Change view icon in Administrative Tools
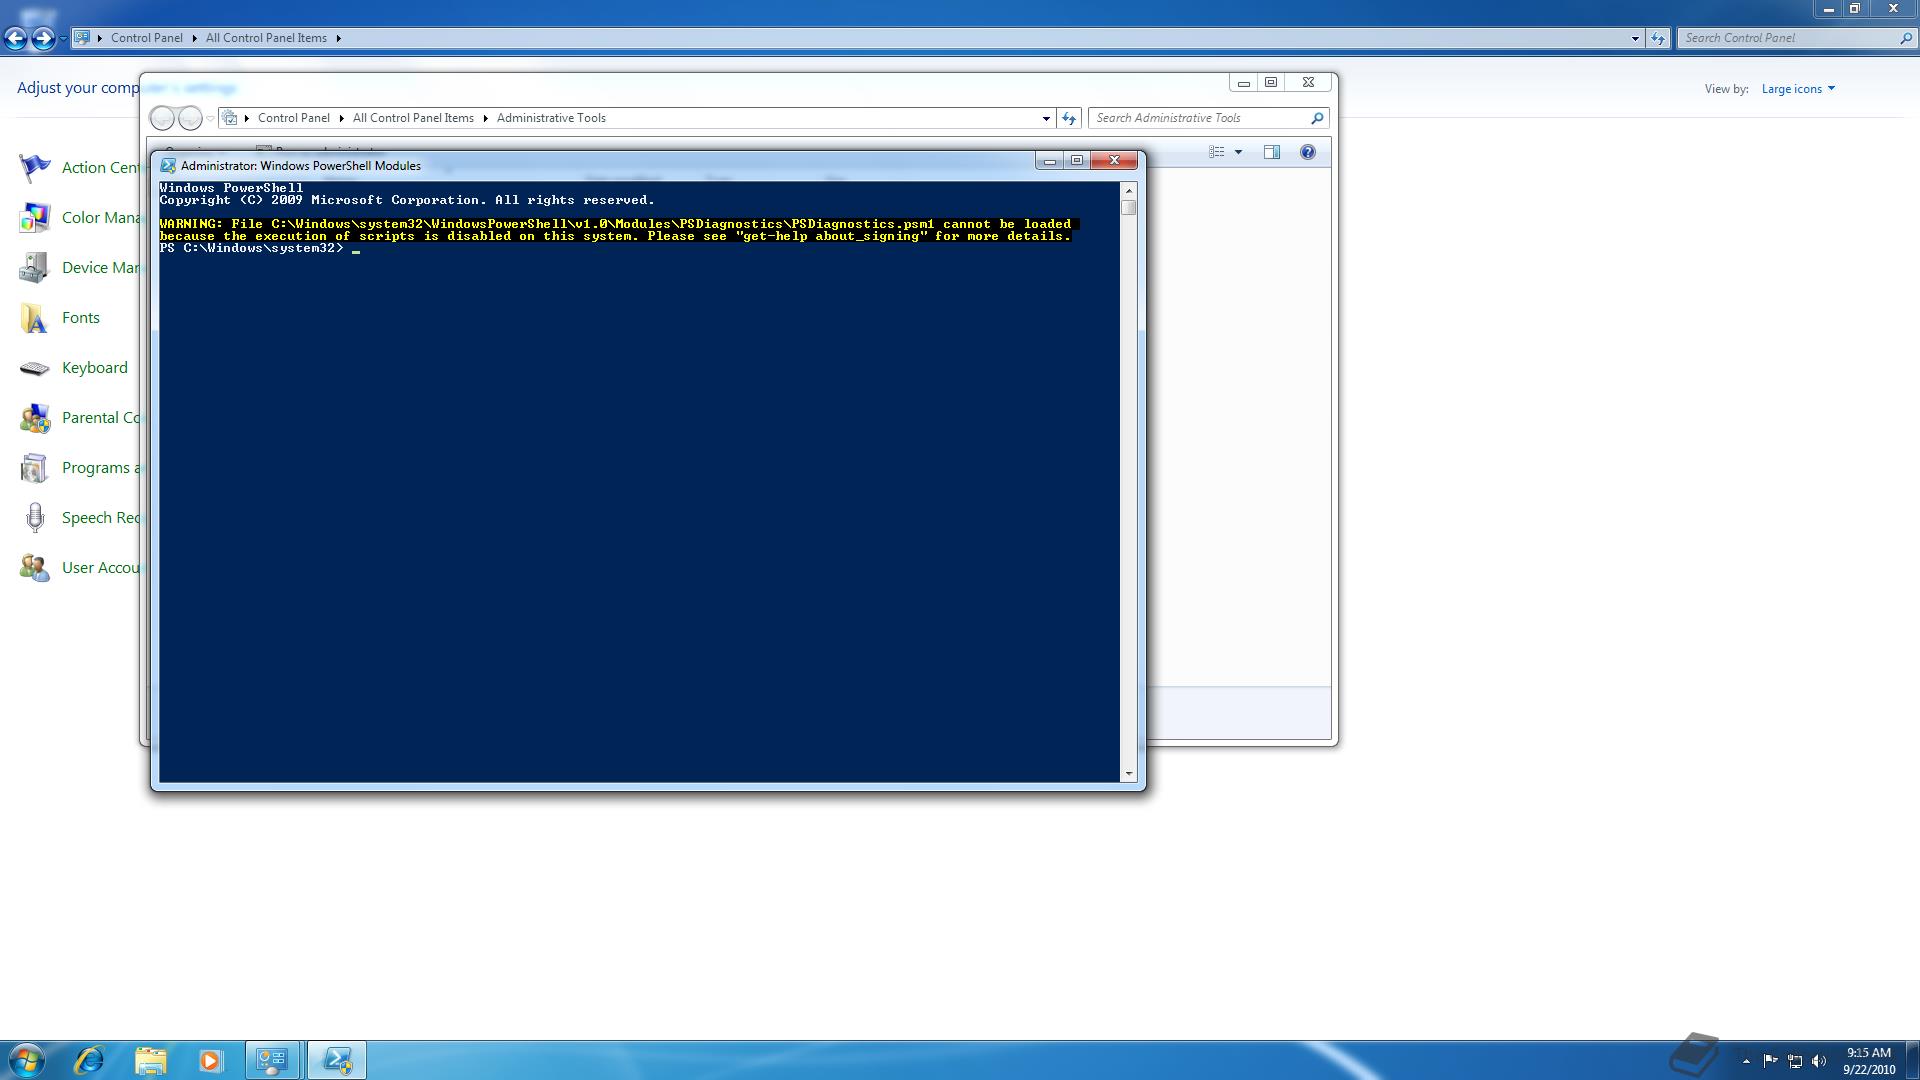This screenshot has height=1080, width=1920. point(1217,152)
